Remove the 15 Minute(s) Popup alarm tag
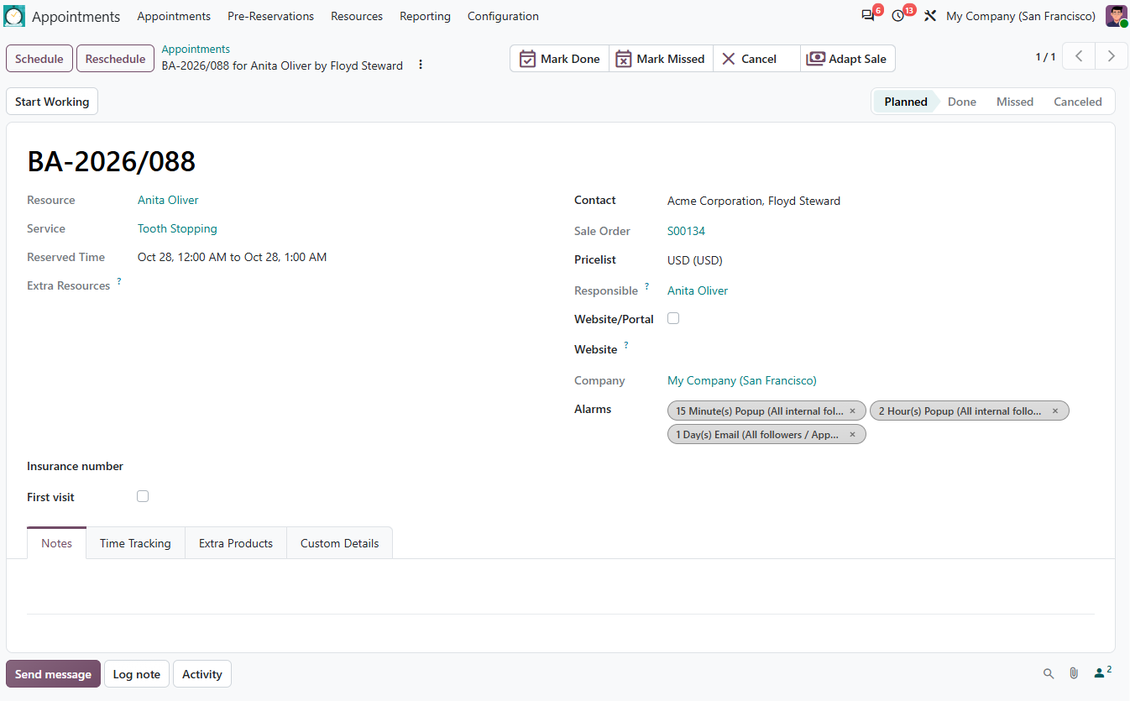Image resolution: width=1130 pixels, height=701 pixels. pos(853,411)
